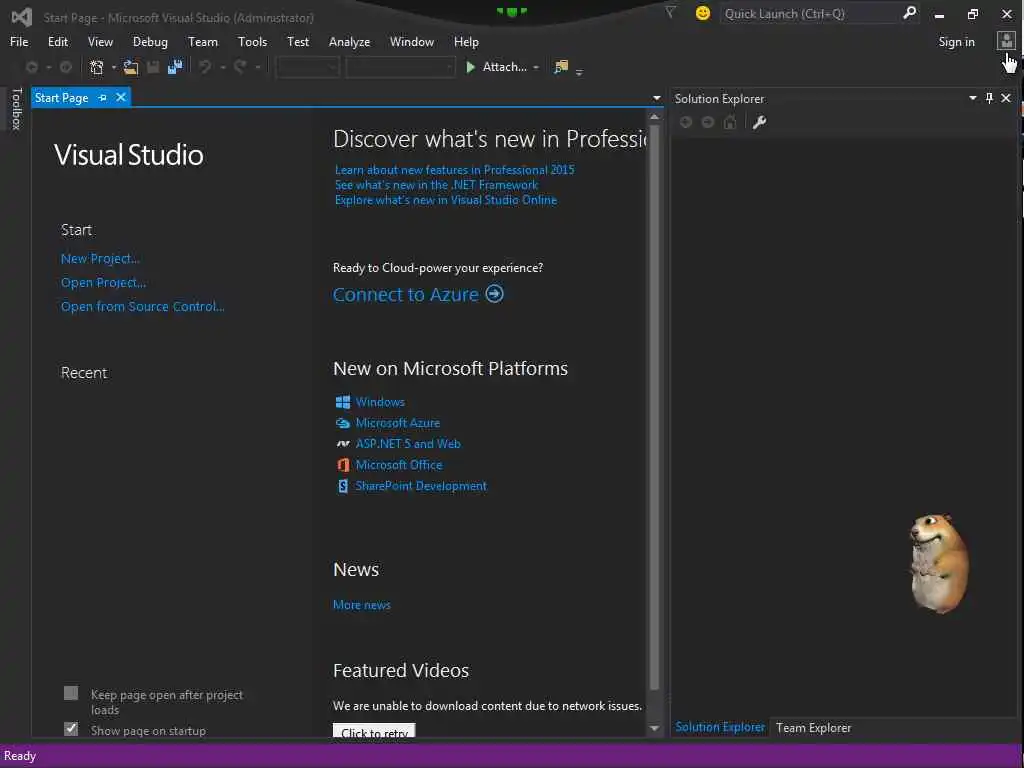Click the Quick Launch search magnifier icon
Viewport: 1024px width, 768px height.
(909, 13)
